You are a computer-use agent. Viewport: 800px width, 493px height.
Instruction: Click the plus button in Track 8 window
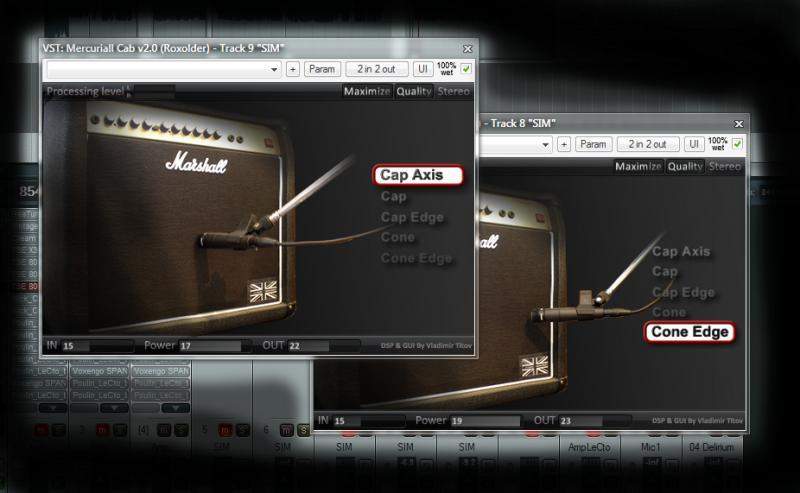click(x=564, y=144)
